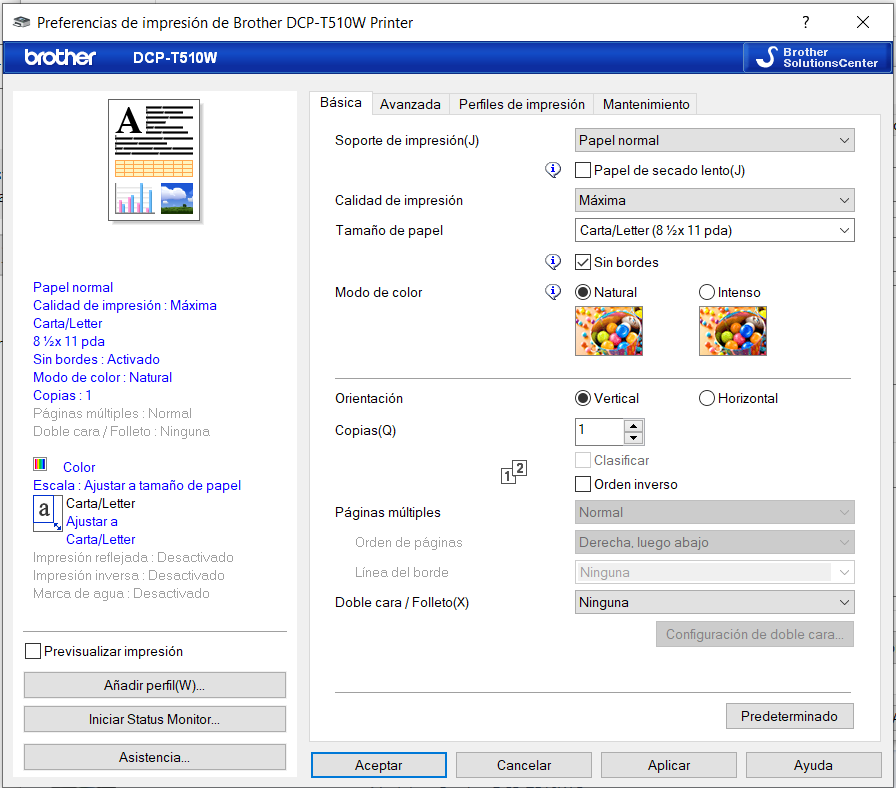Choose Vertical orientation
Viewport: 896px width, 788px height.
pos(583,398)
